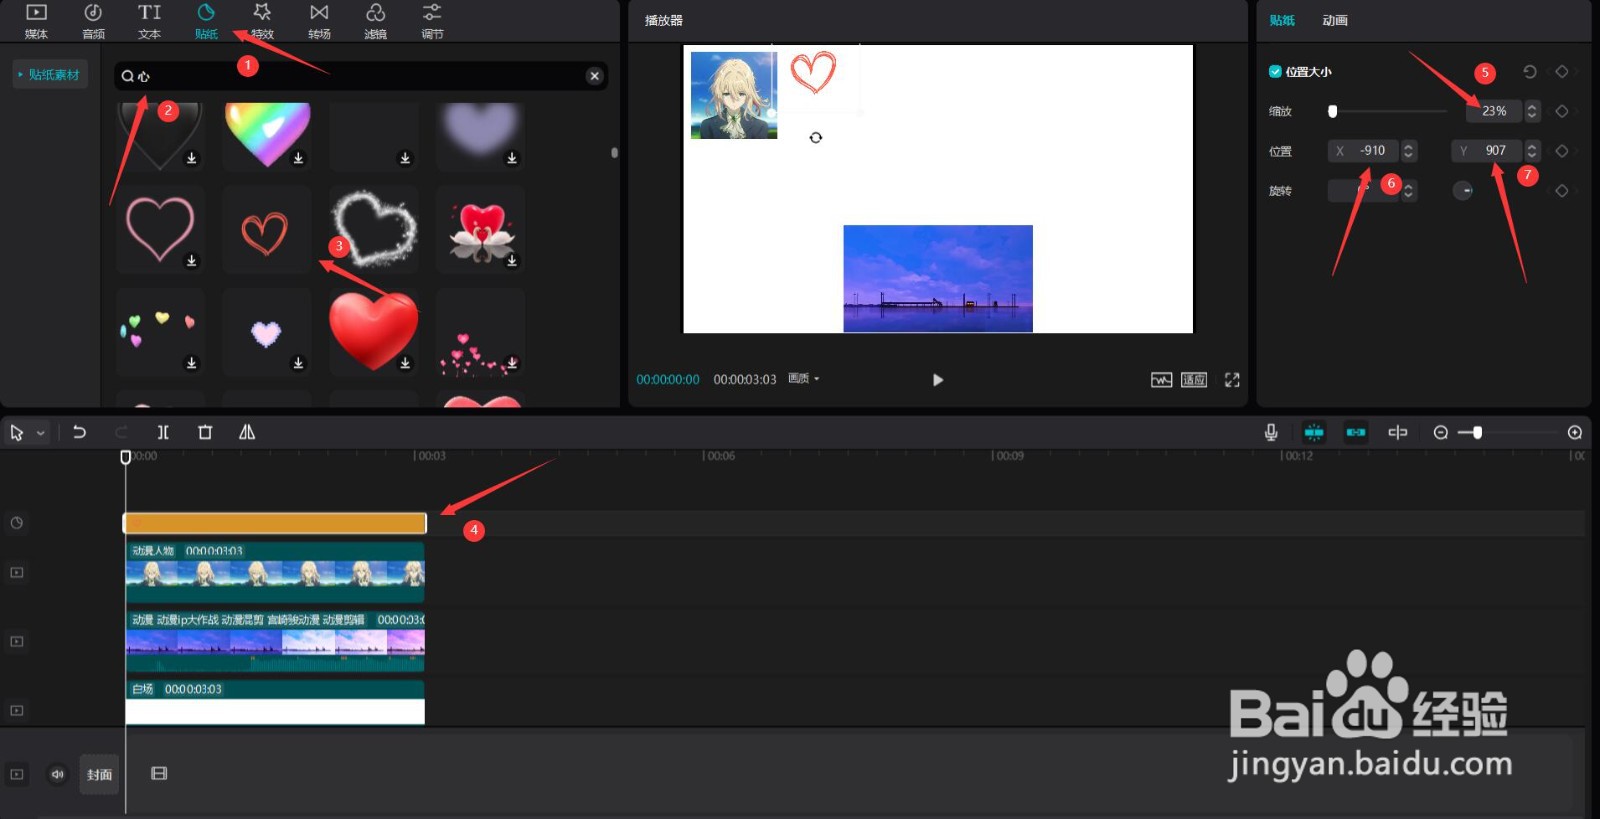Open the 转场 (Transition) tab
The image size is (1600, 819).
pyautogui.click(x=319, y=20)
